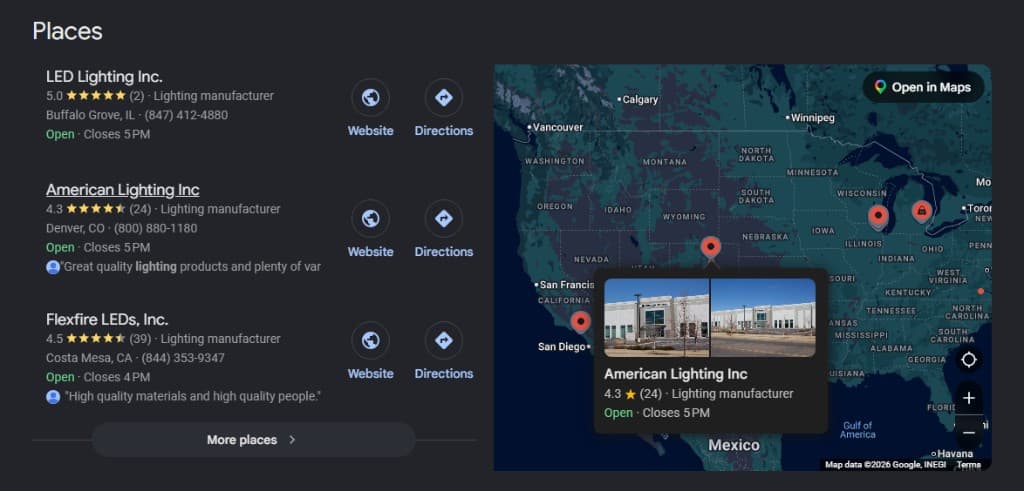Click the 5.0 rating of LED Lighting Inc.
Screen dimensions: 1024x491
[x=54, y=95]
